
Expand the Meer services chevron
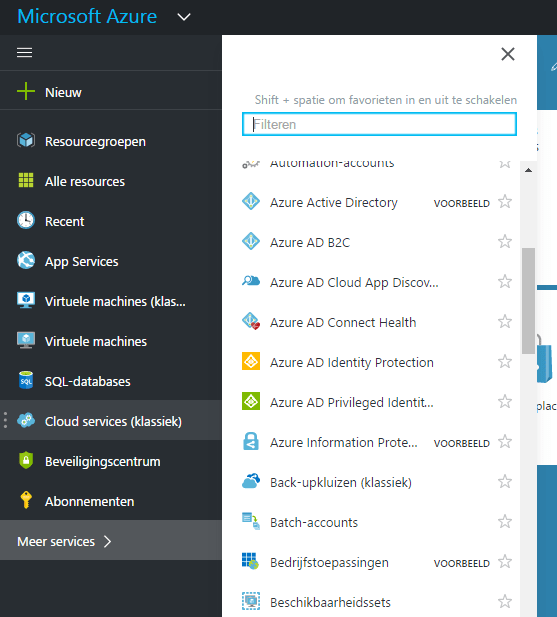pyautogui.click(x=107, y=541)
